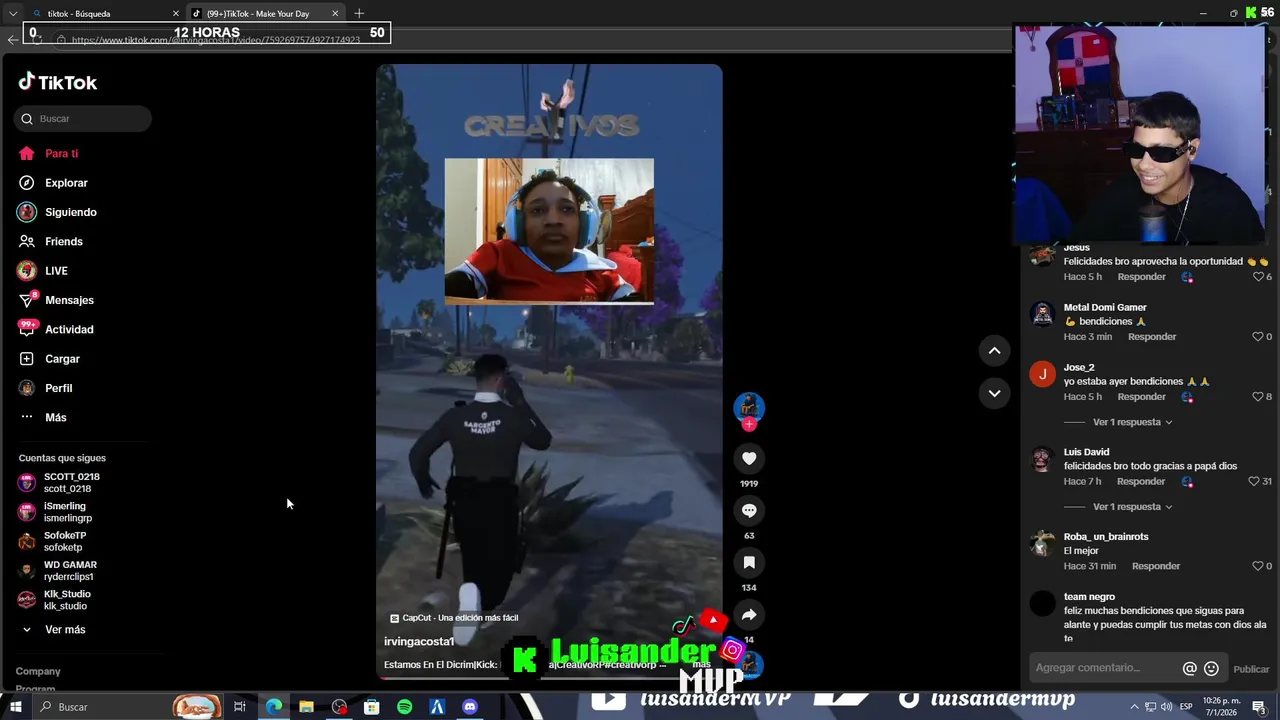Insert a mention with the @ icon
The image size is (1280, 720).
point(1189,669)
